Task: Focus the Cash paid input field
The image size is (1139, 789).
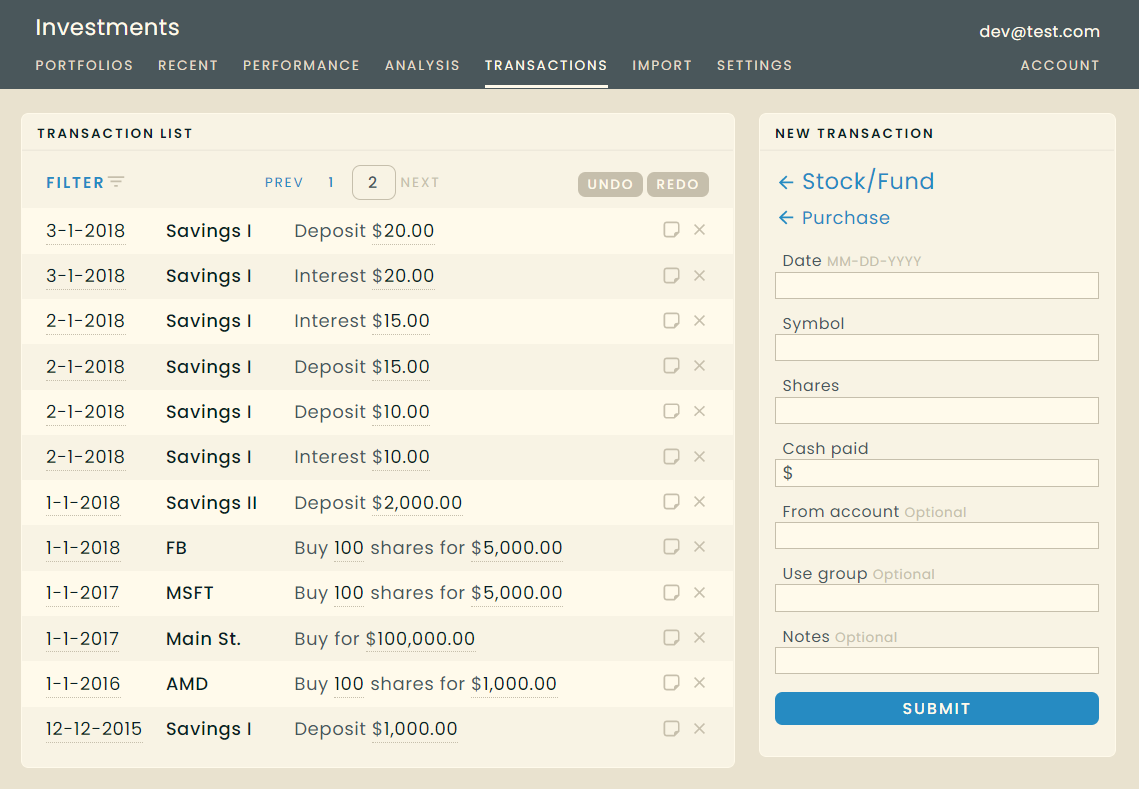Action: (936, 473)
